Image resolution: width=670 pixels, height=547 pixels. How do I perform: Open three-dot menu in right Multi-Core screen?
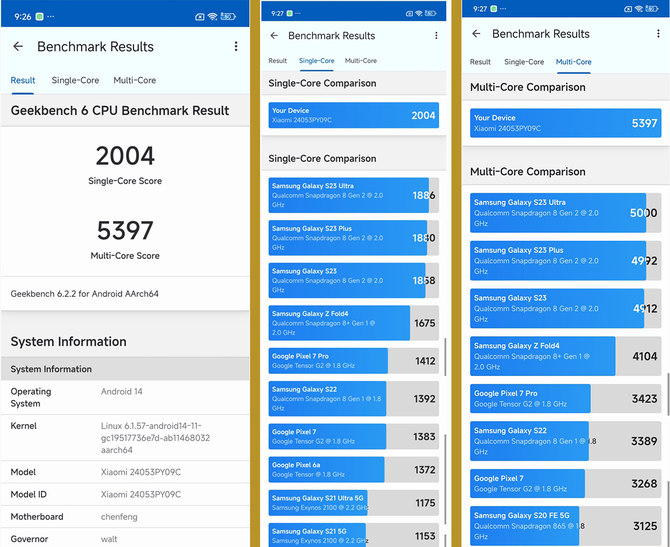point(658,33)
